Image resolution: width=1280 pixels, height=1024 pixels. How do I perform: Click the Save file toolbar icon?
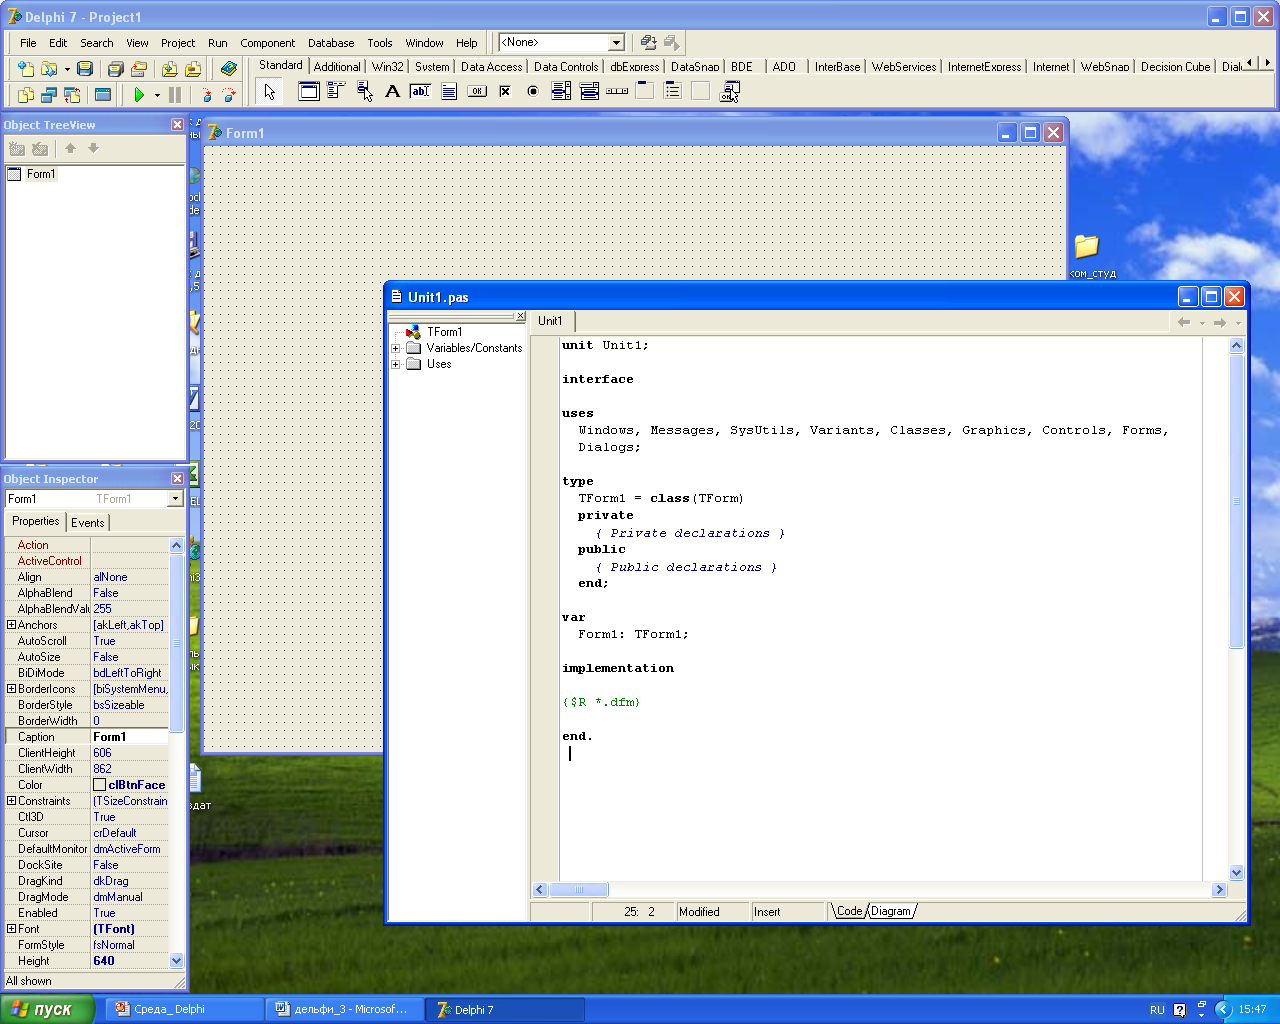(85, 69)
